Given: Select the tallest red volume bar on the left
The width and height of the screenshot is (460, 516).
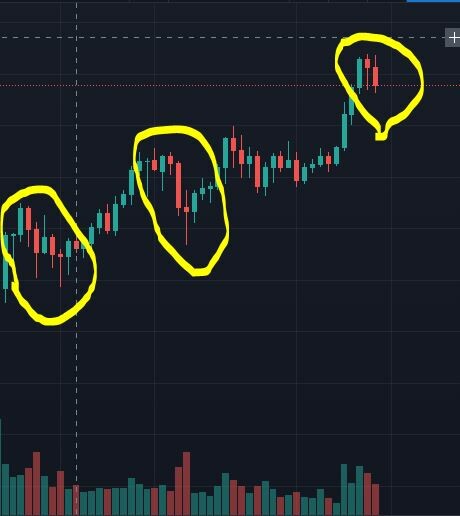Looking at the screenshot, I should pyautogui.click(x=36, y=483).
